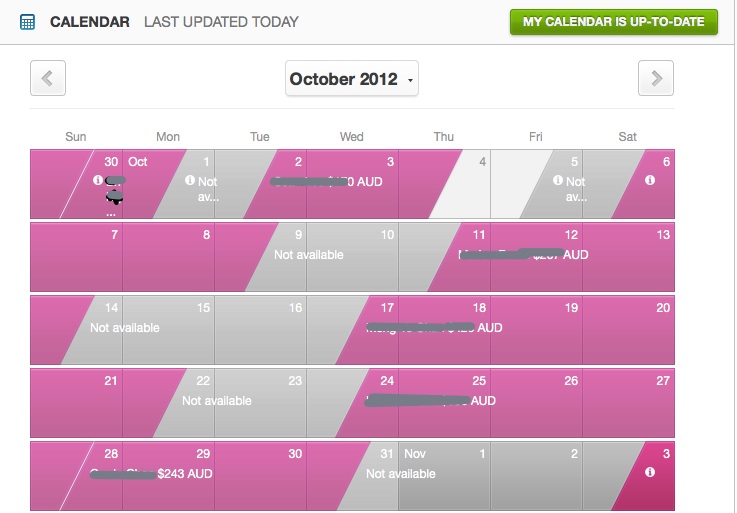Select the 'Not available' block on October 31
This screenshot has width=737, height=513.
coord(401,474)
